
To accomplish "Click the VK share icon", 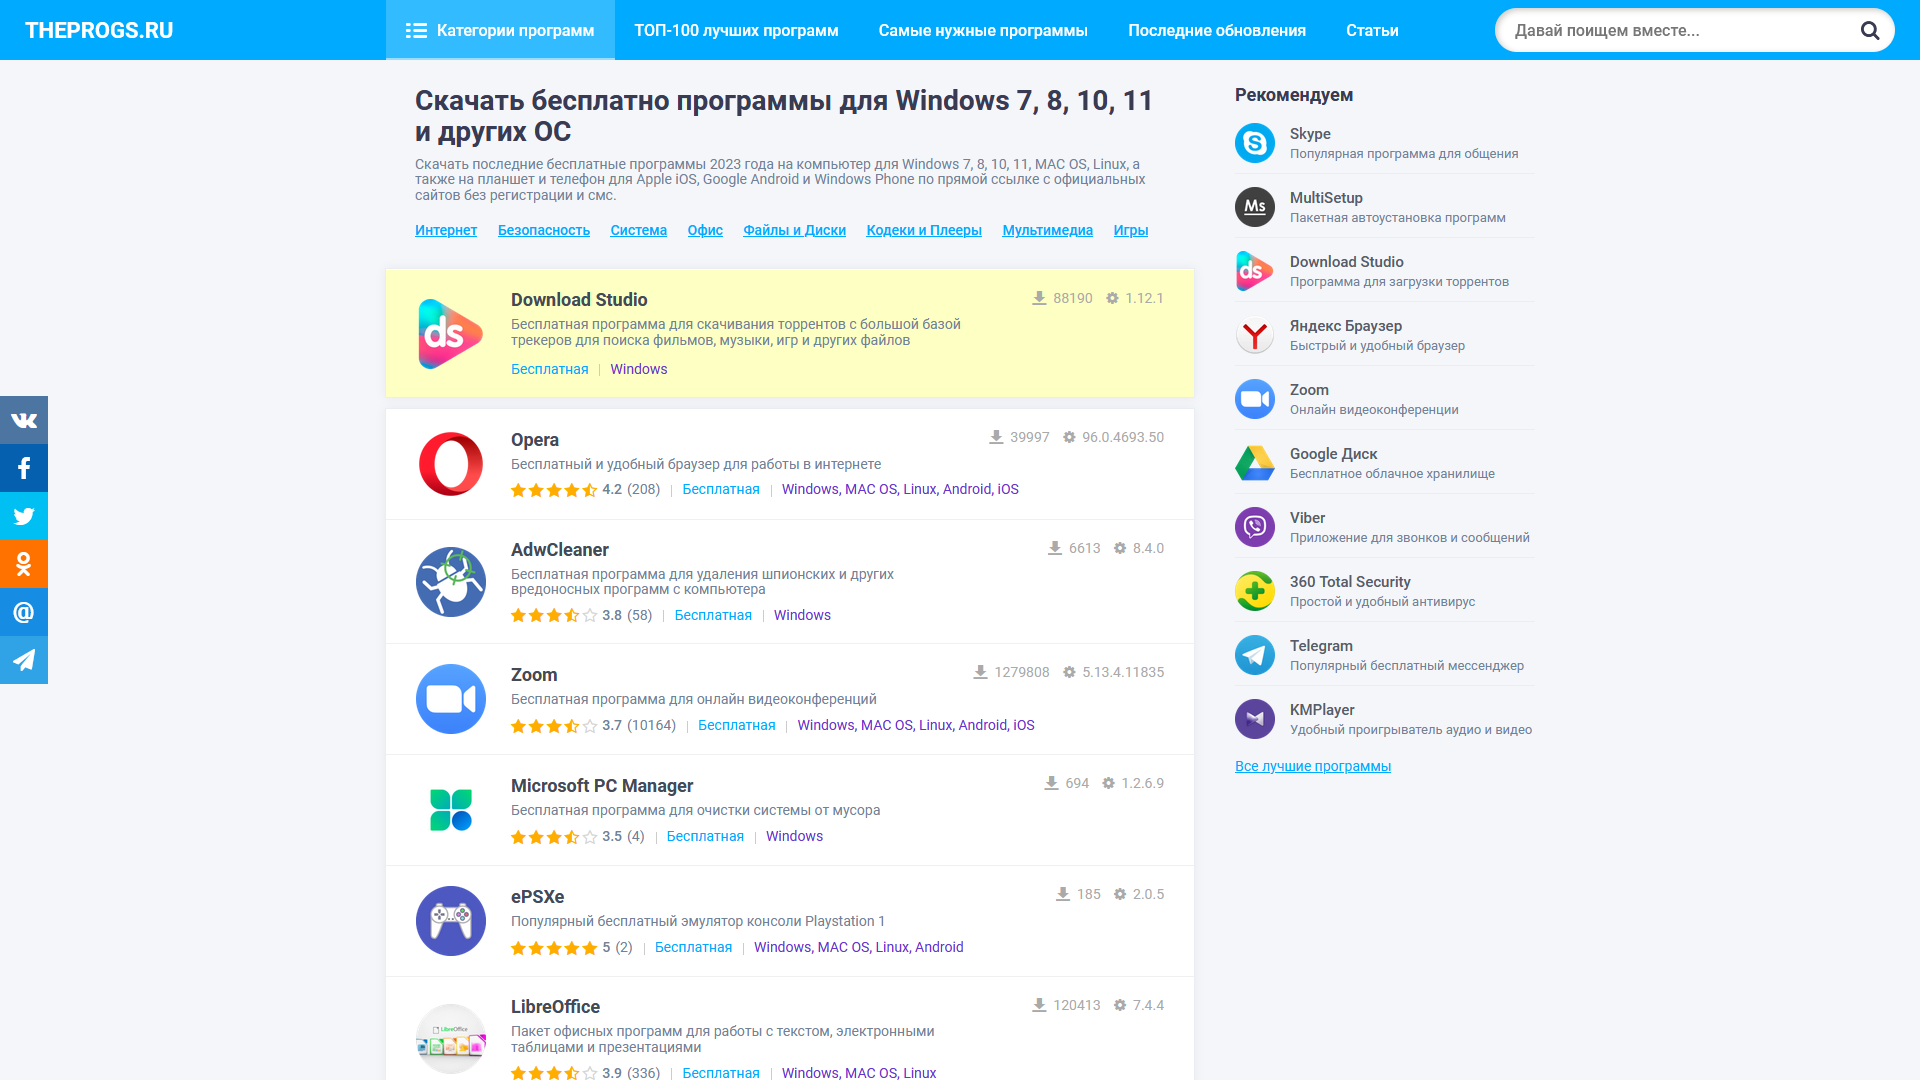I will (x=24, y=420).
